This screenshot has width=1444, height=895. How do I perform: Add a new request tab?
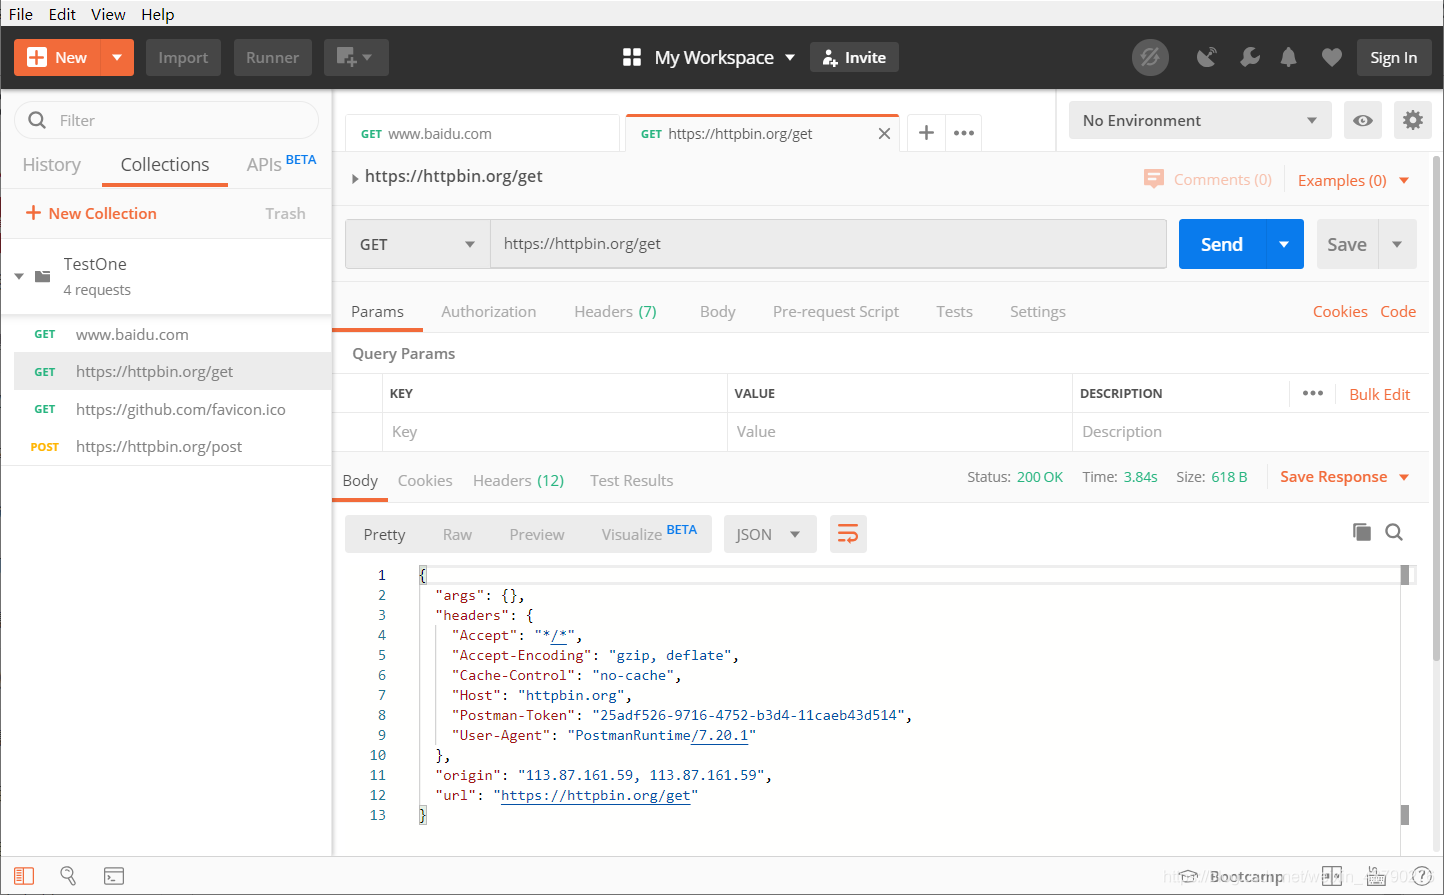click(x=926, y=133)
